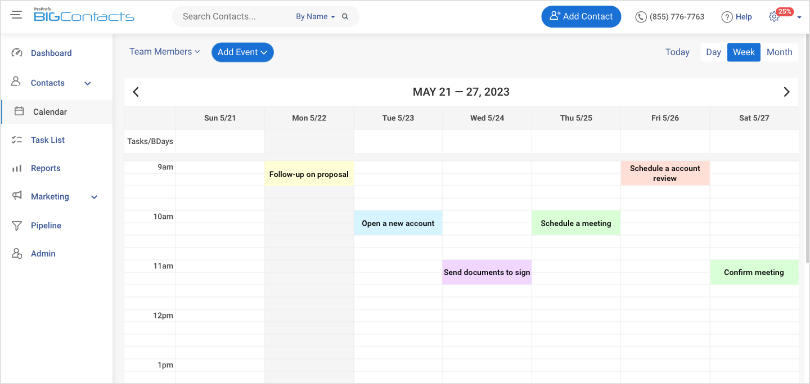Click the Thu 5/25 column header
This screenshot has height=384, width=810.
576,118
